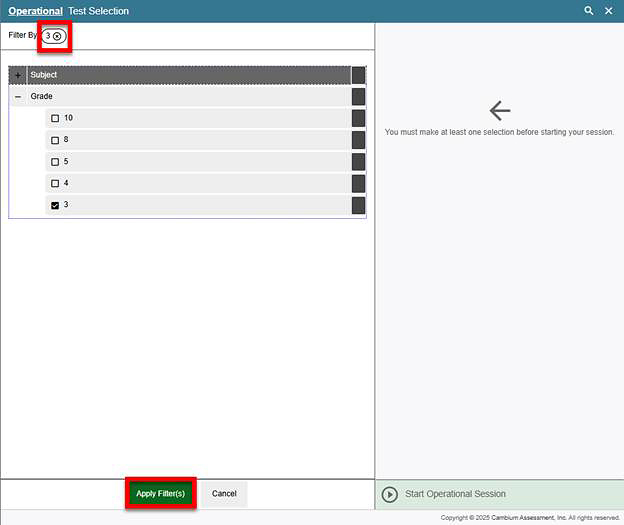Click the Cambium Assessment copyright text
Viewport: 624px width, 525px height.
(x=530, y=517)
